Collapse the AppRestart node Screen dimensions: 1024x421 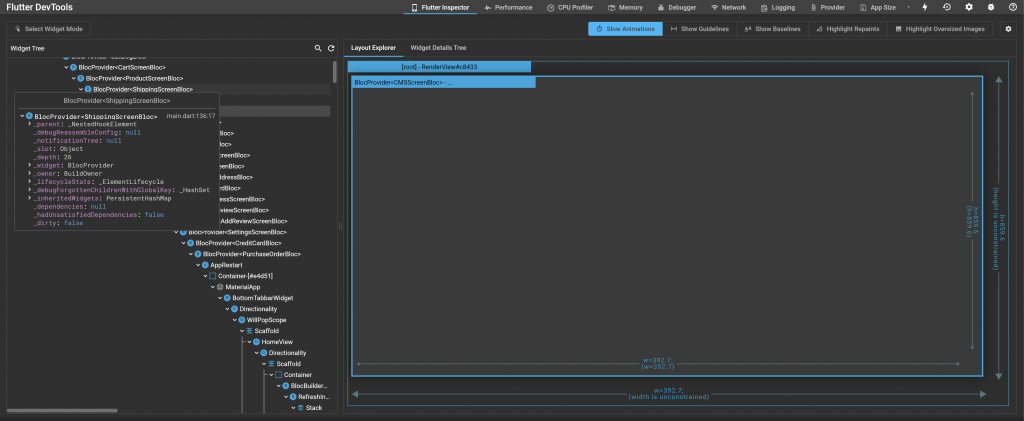click(198, 265)
